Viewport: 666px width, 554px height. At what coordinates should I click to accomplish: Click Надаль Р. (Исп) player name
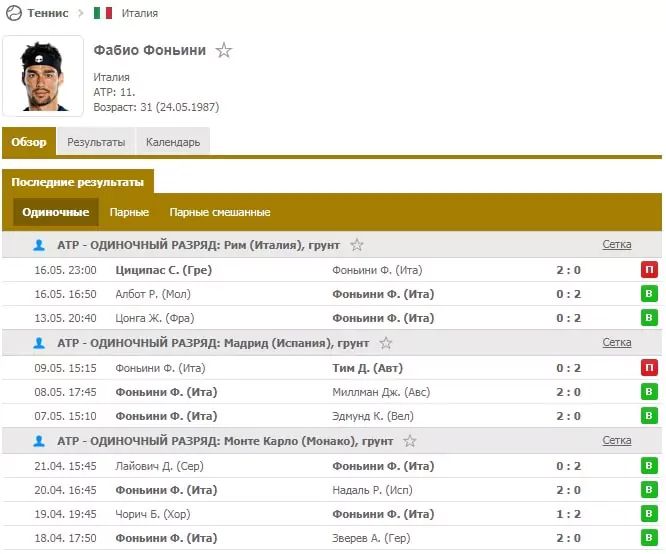372,490
